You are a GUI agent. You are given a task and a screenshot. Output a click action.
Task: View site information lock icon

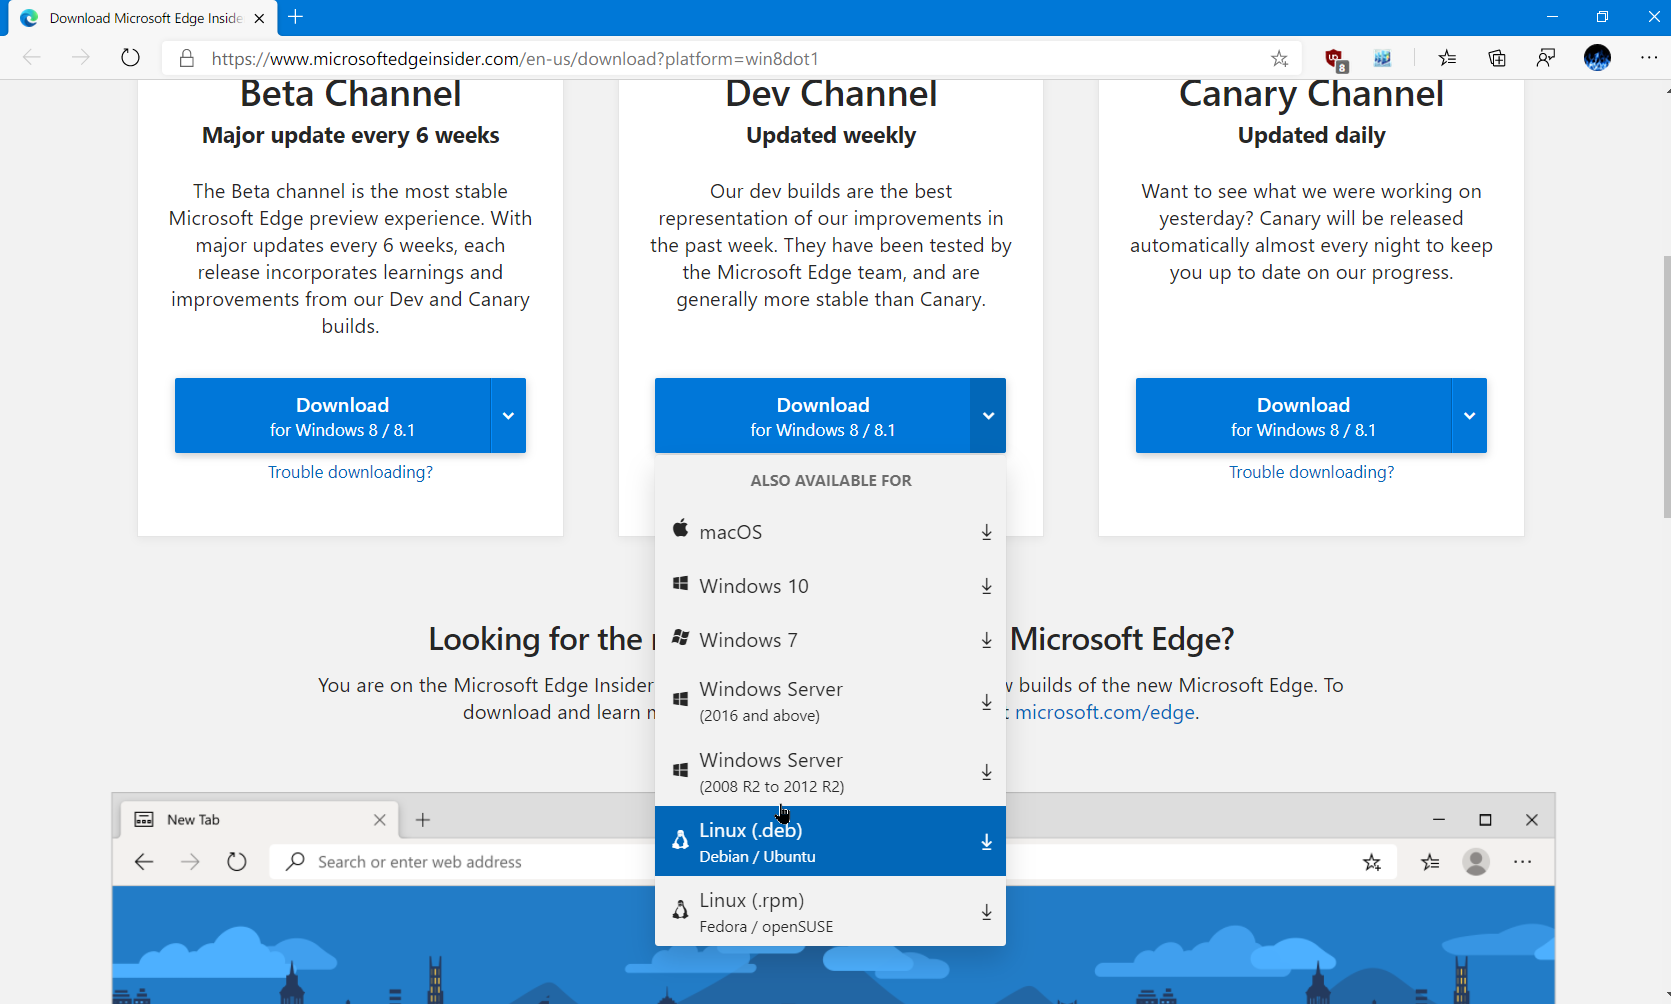(x=186, y=58)
